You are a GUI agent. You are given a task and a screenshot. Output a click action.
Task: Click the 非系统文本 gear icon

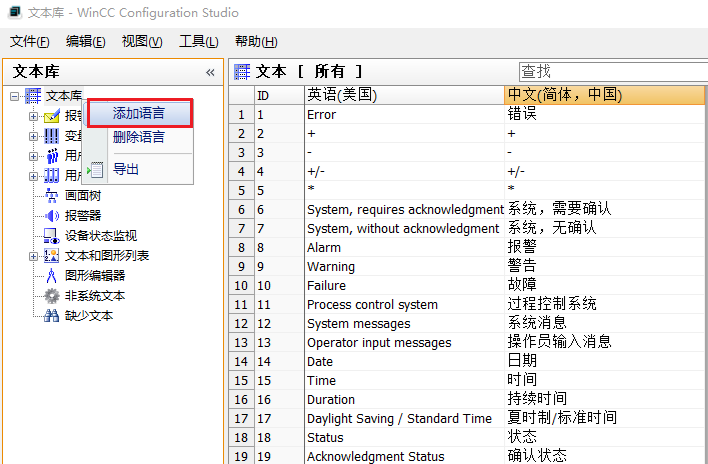click(52, 296)
